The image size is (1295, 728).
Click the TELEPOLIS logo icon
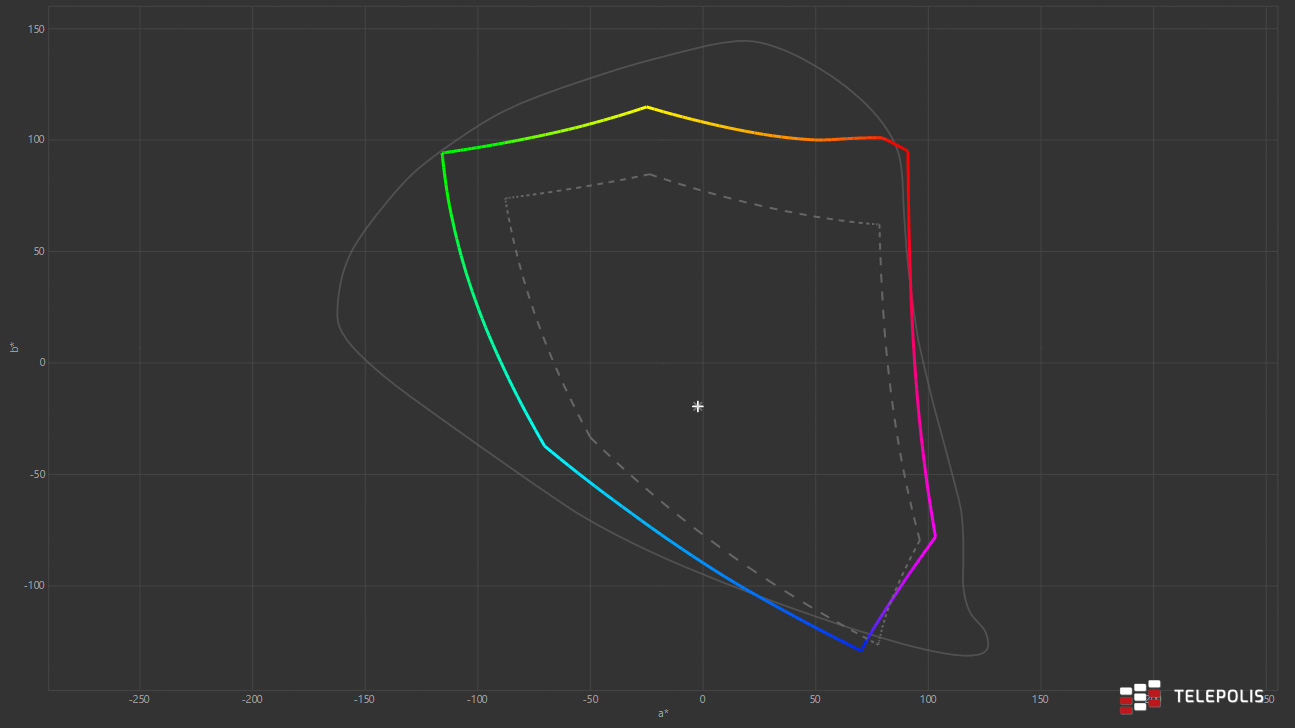(x=1140, y=697)
